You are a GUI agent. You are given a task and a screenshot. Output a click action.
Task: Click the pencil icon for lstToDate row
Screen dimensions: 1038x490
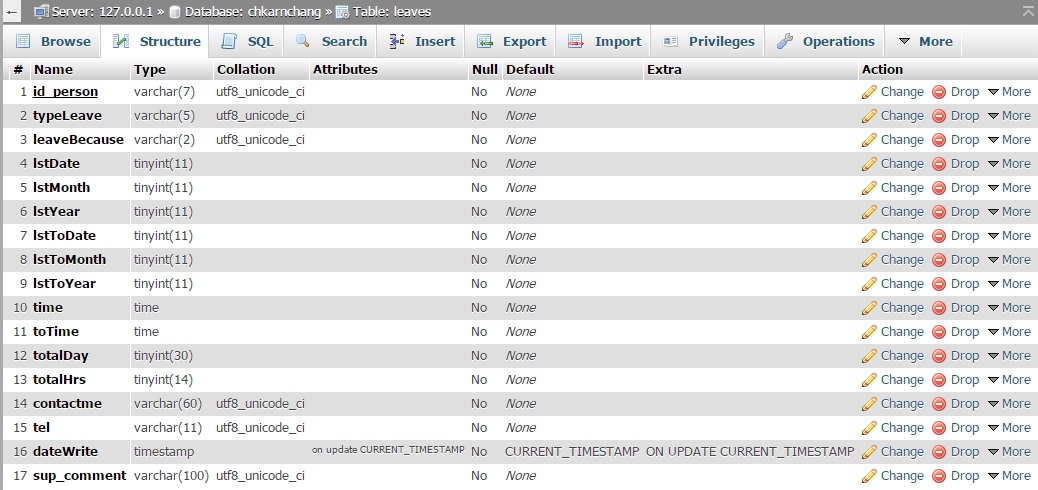869,236
